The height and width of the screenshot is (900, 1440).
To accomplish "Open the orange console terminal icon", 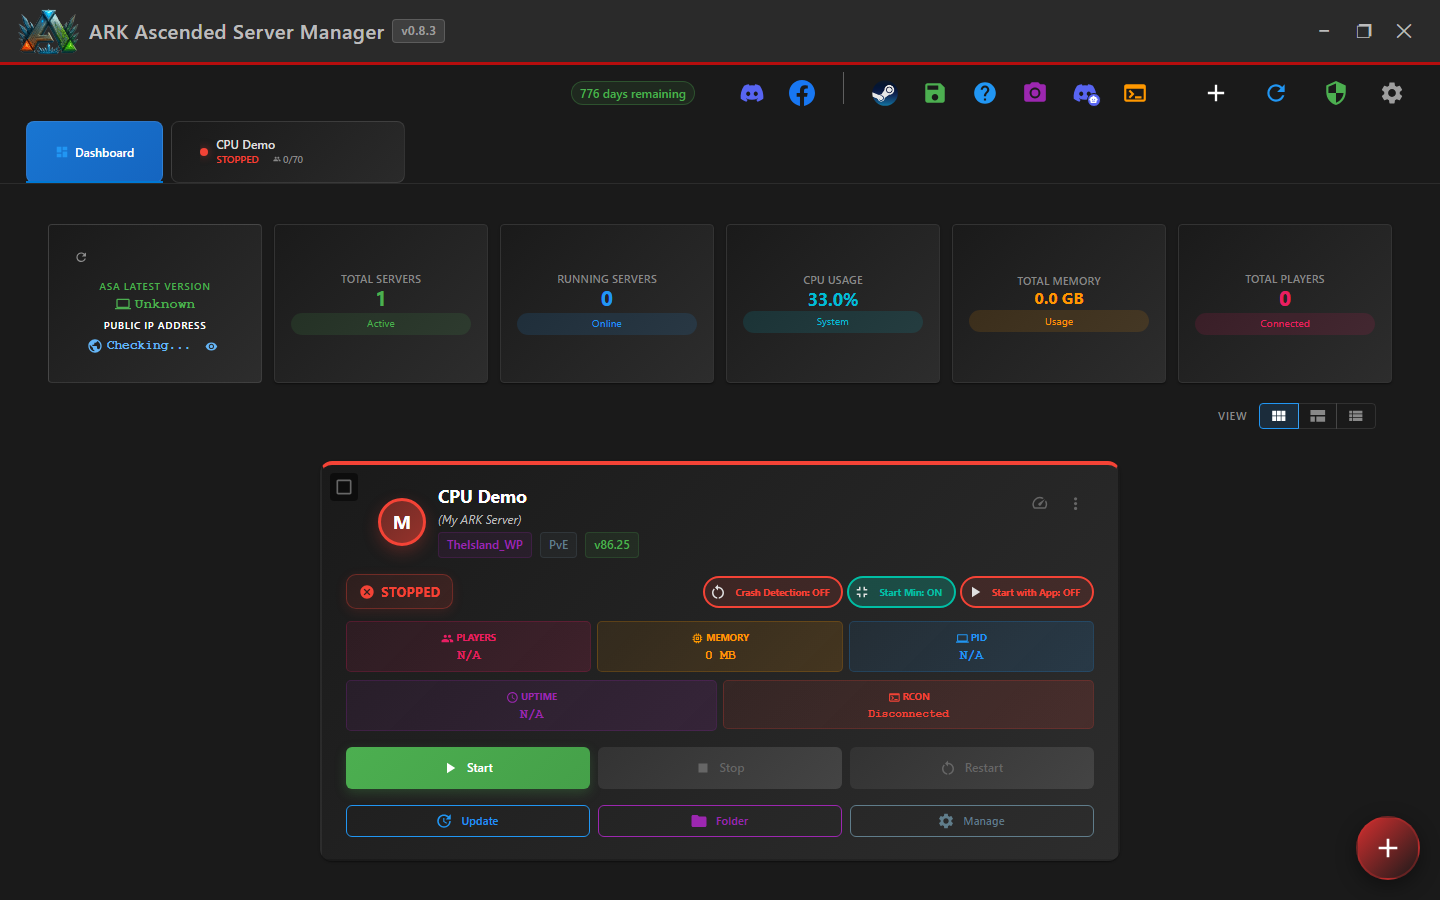I will [x=1135, y=93].
